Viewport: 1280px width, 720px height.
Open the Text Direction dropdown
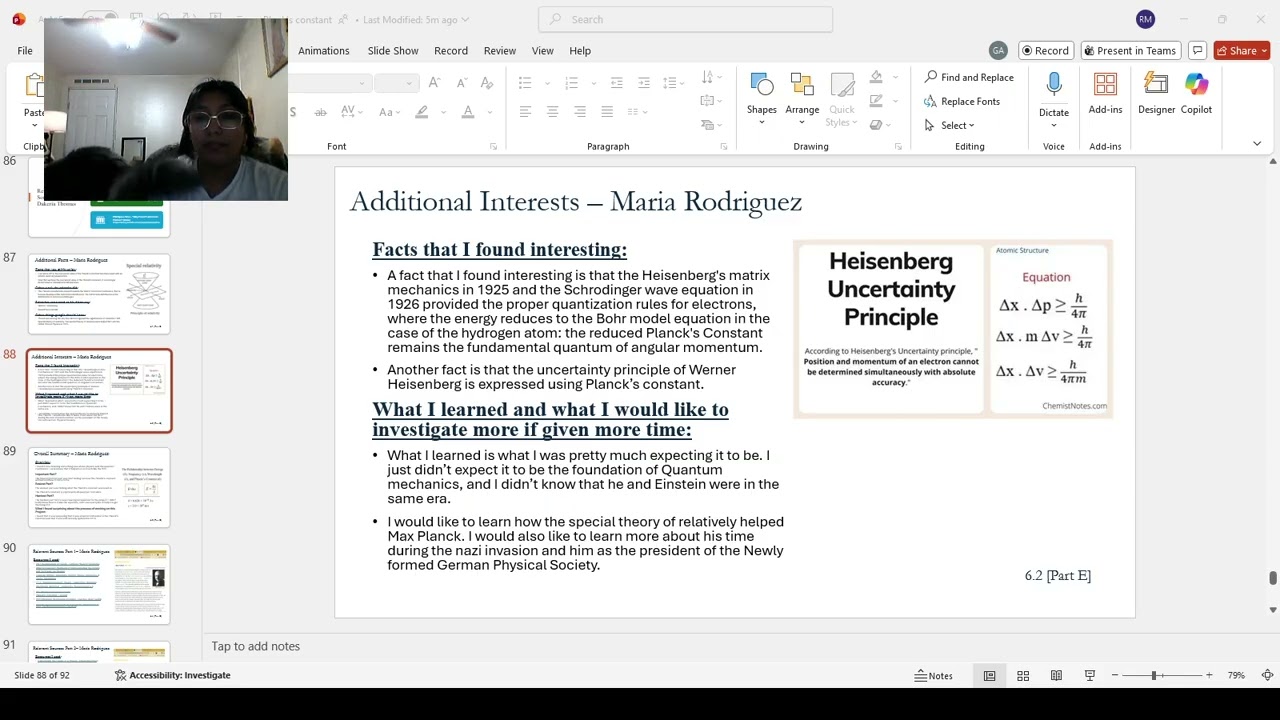coord(711,77)
